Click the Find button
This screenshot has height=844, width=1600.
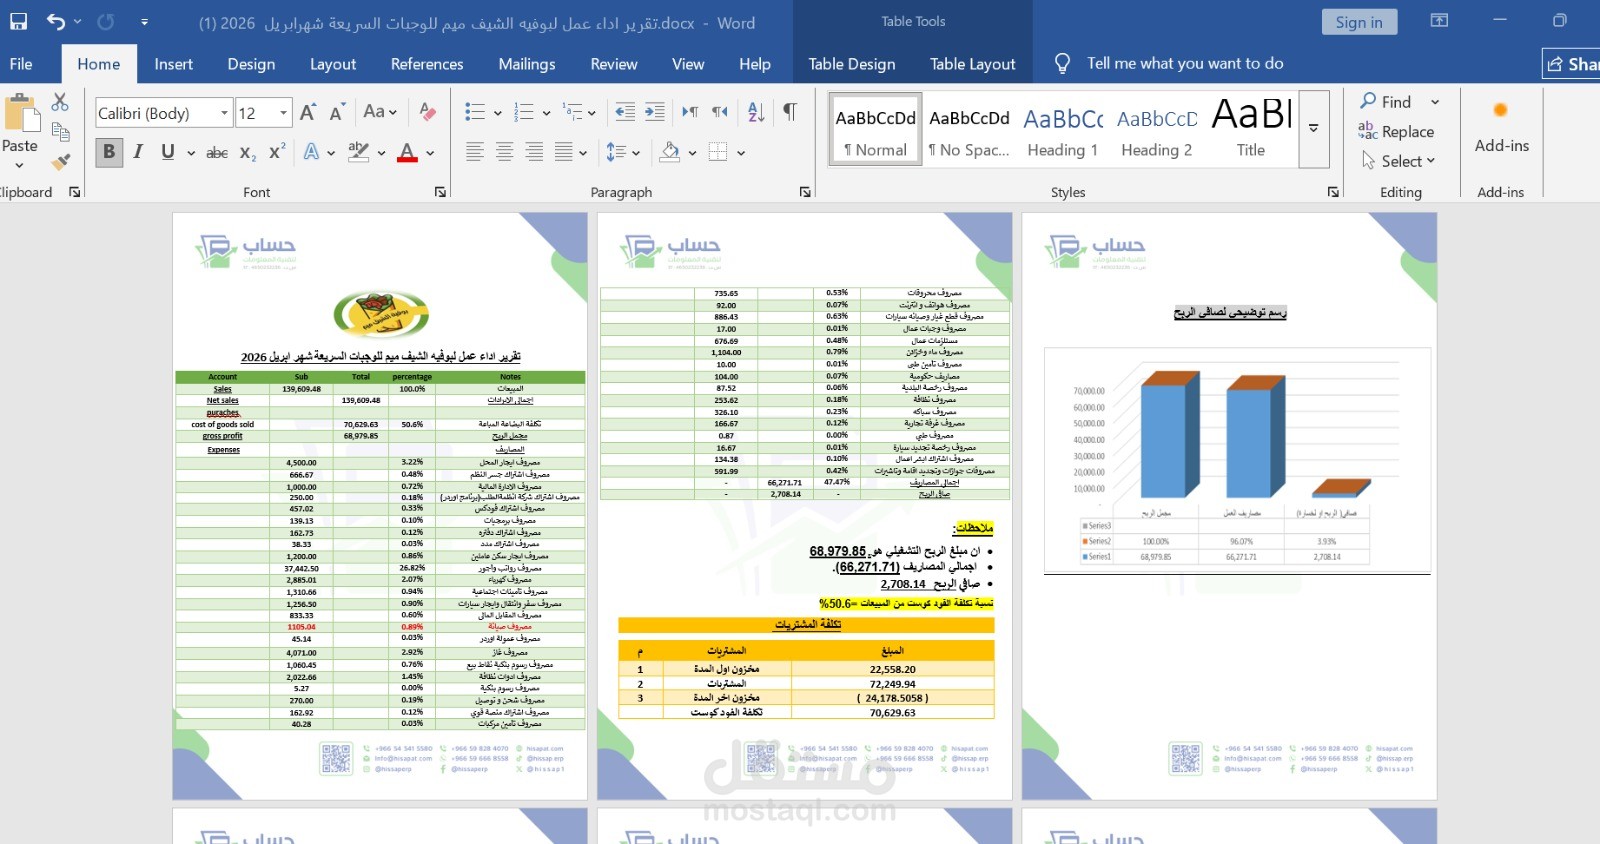pos(1386,102)
